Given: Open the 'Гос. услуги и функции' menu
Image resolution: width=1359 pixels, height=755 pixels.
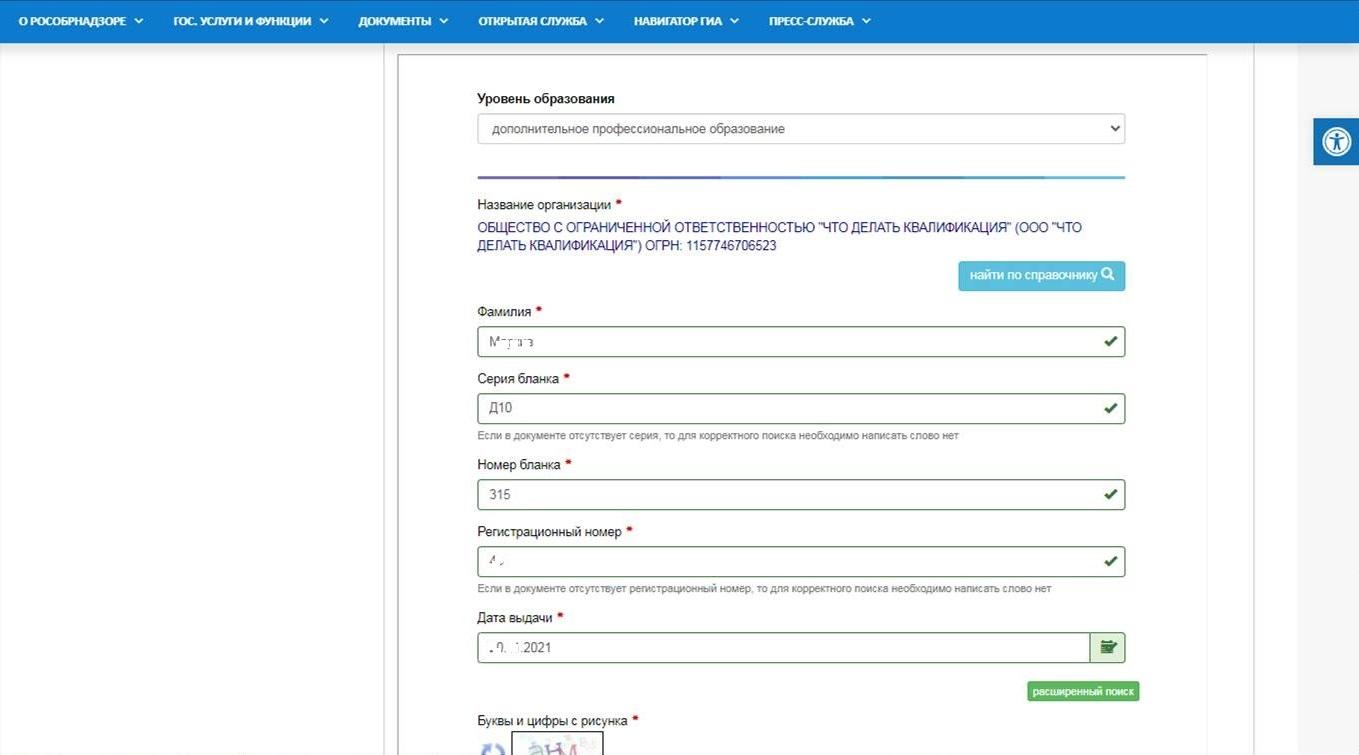Looking at the screenshot, I should (x=250, y=21).
